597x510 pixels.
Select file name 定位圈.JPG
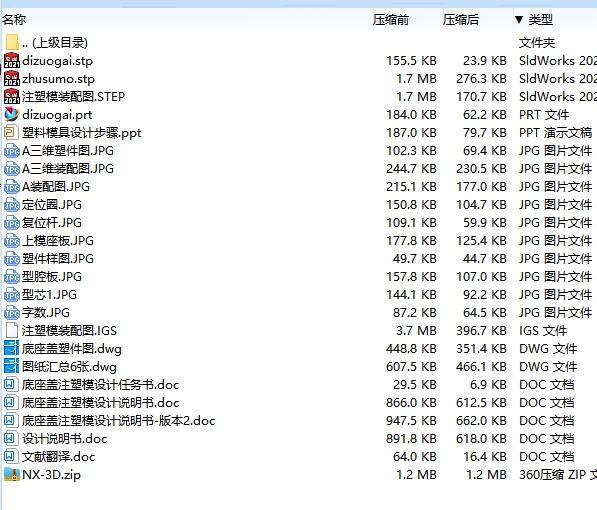[52, 205]
